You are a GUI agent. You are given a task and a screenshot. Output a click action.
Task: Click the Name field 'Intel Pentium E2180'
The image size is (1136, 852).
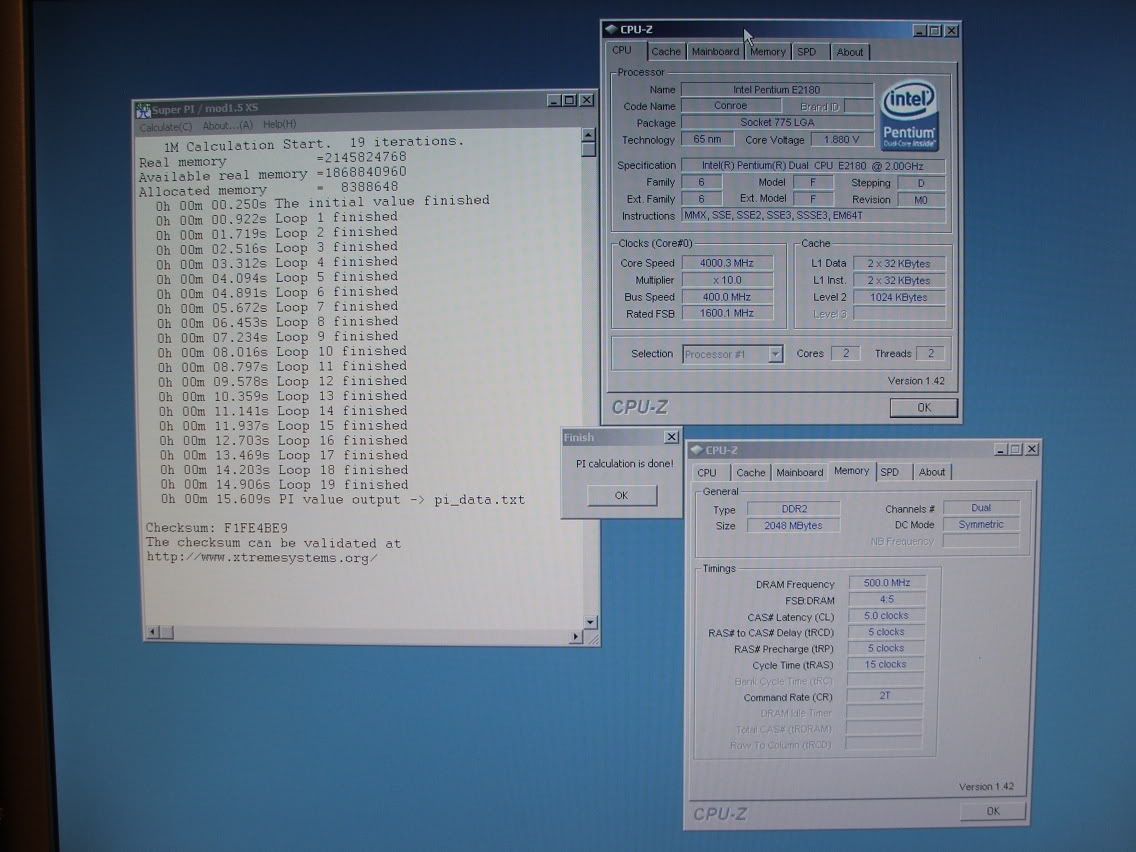[777, 90]
